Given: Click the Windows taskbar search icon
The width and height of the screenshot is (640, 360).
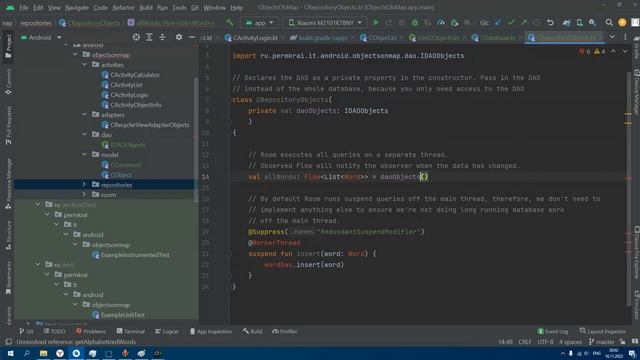Looking at the screenshot, I should (x=27, y=353).
